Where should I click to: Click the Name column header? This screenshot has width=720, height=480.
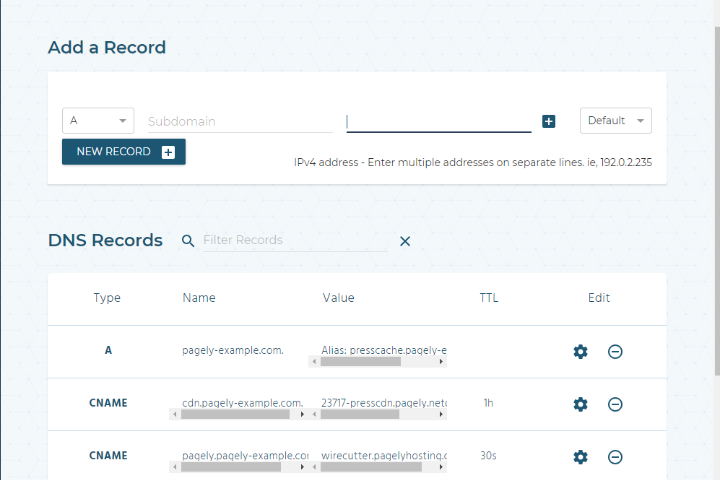[199, 298]
